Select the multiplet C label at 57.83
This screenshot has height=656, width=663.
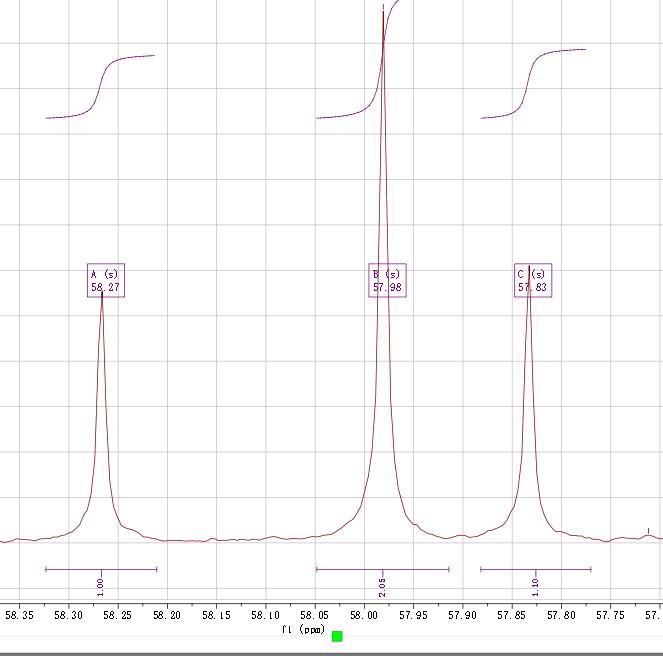click(x=532, y=281)
